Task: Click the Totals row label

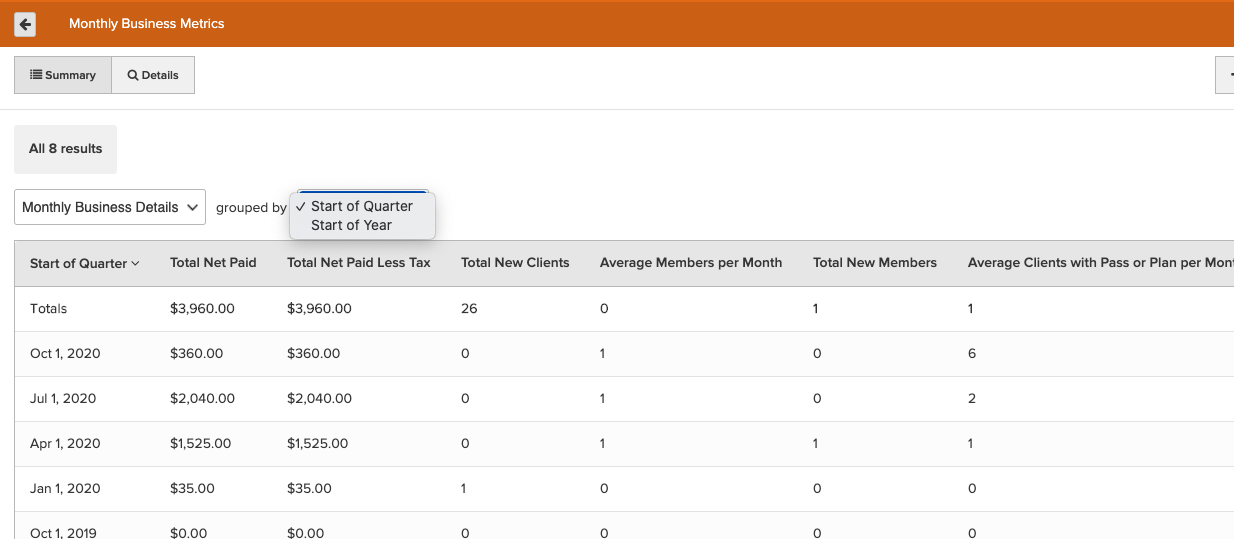Action: point(49,309)
